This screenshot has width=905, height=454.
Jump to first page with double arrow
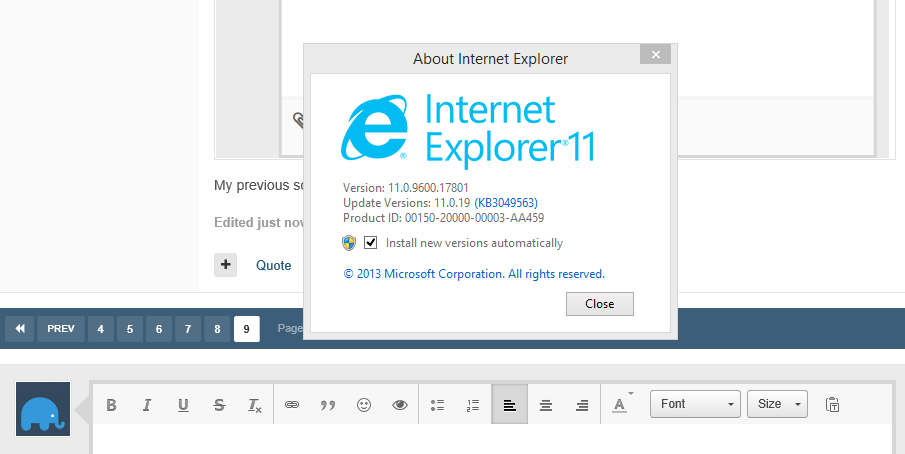click(20, 329)
